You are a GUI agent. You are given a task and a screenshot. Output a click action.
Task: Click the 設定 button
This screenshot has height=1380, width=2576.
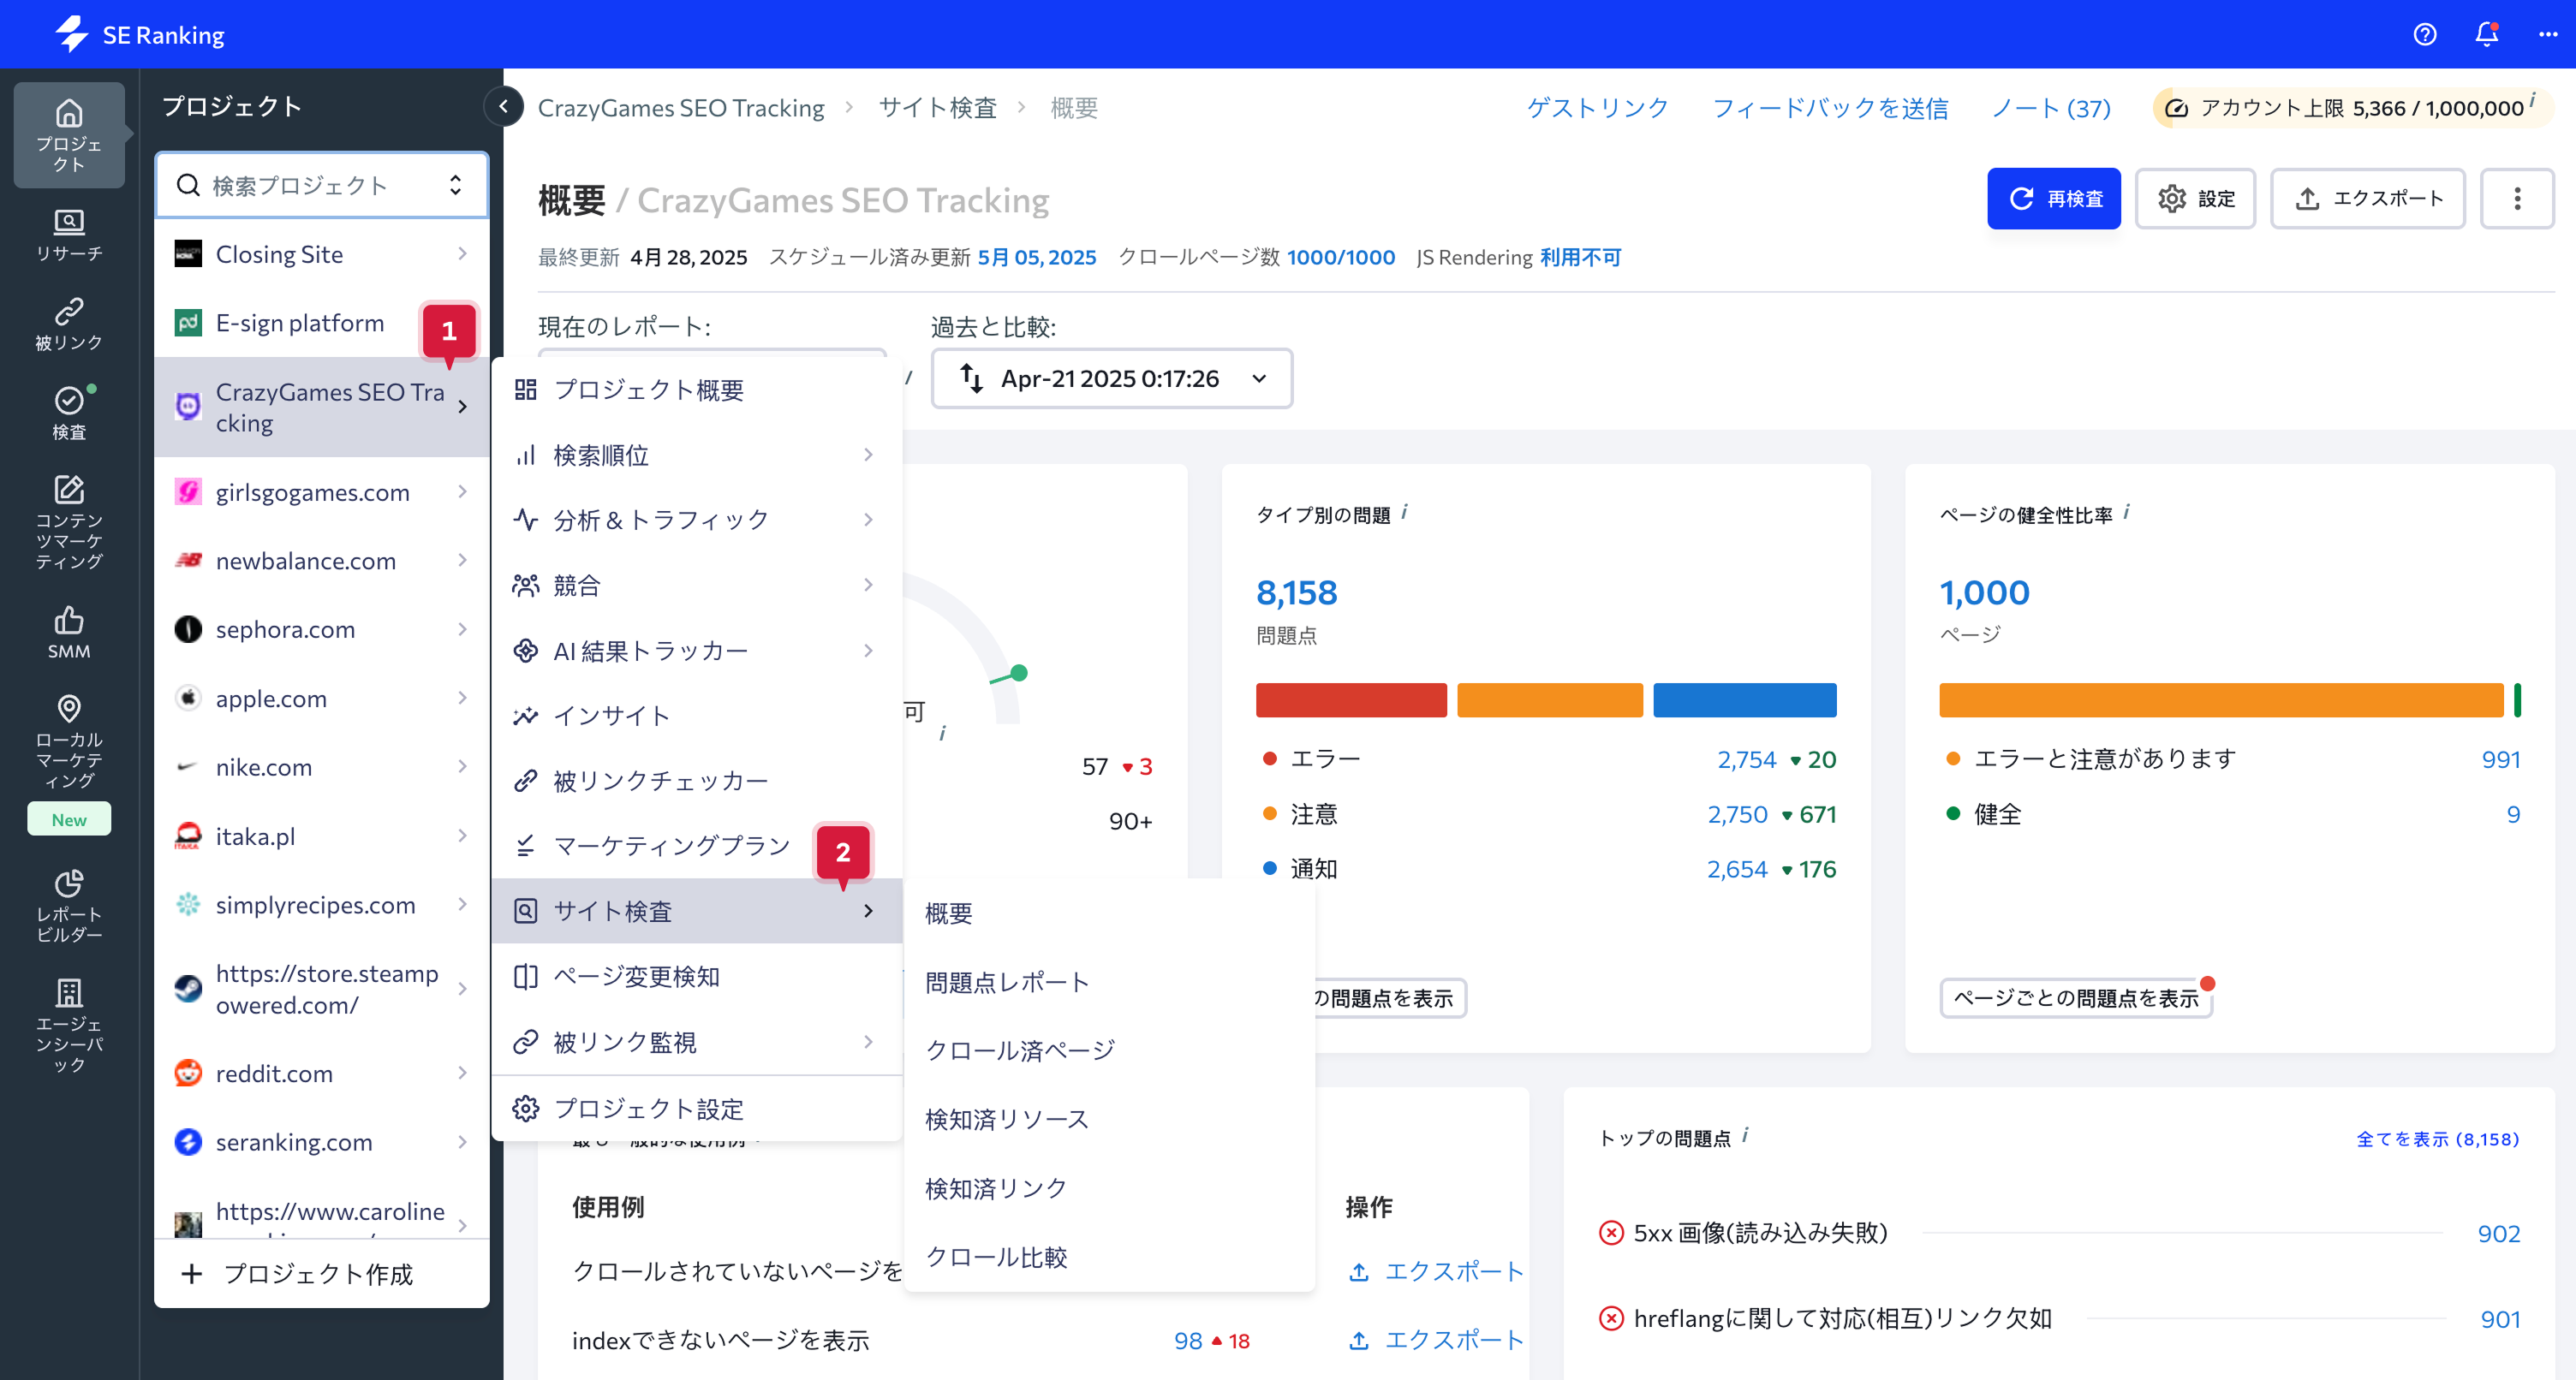click(2195, 198)
